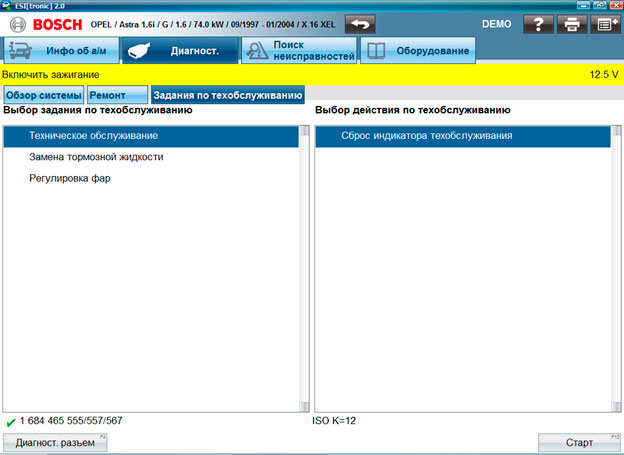Choose Регулировка фар task
Image resolution: width=624 pixels, height=455 pixels.
click(69, 178)
